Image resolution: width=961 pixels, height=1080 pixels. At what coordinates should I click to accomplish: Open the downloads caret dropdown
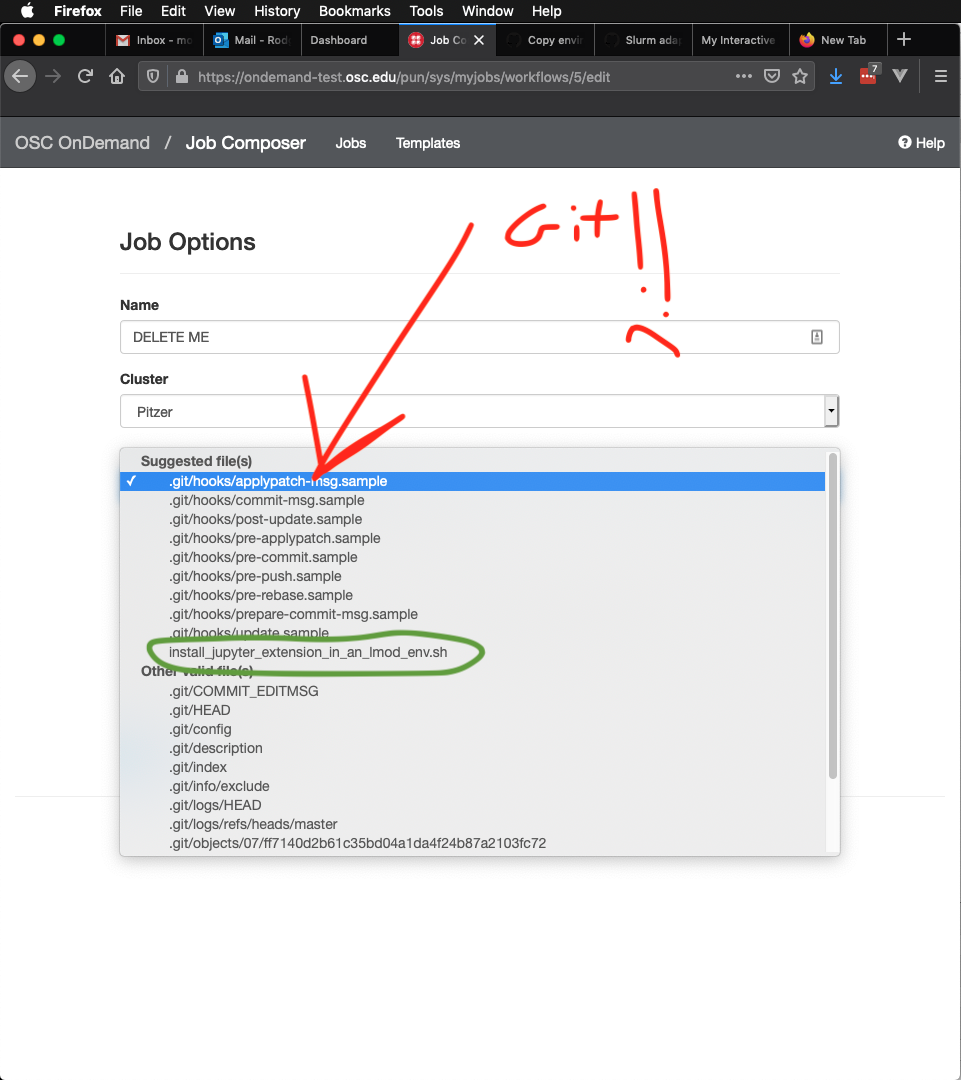click(x=899, y=75)
